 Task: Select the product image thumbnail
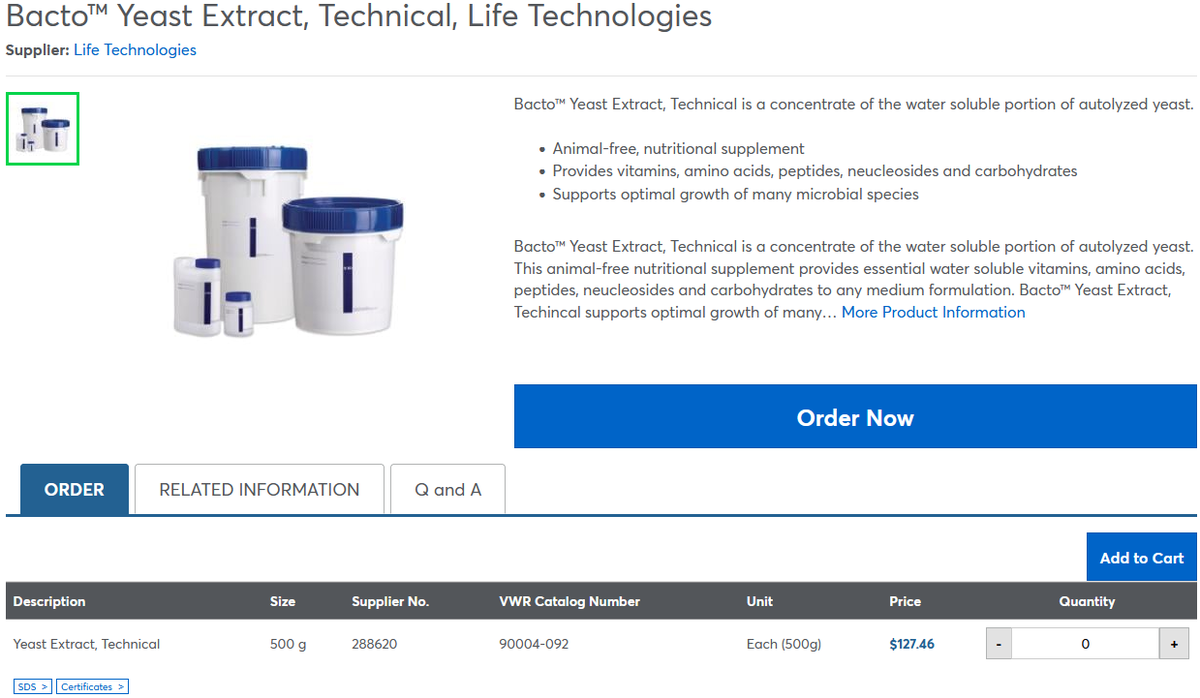click(43, 129)
